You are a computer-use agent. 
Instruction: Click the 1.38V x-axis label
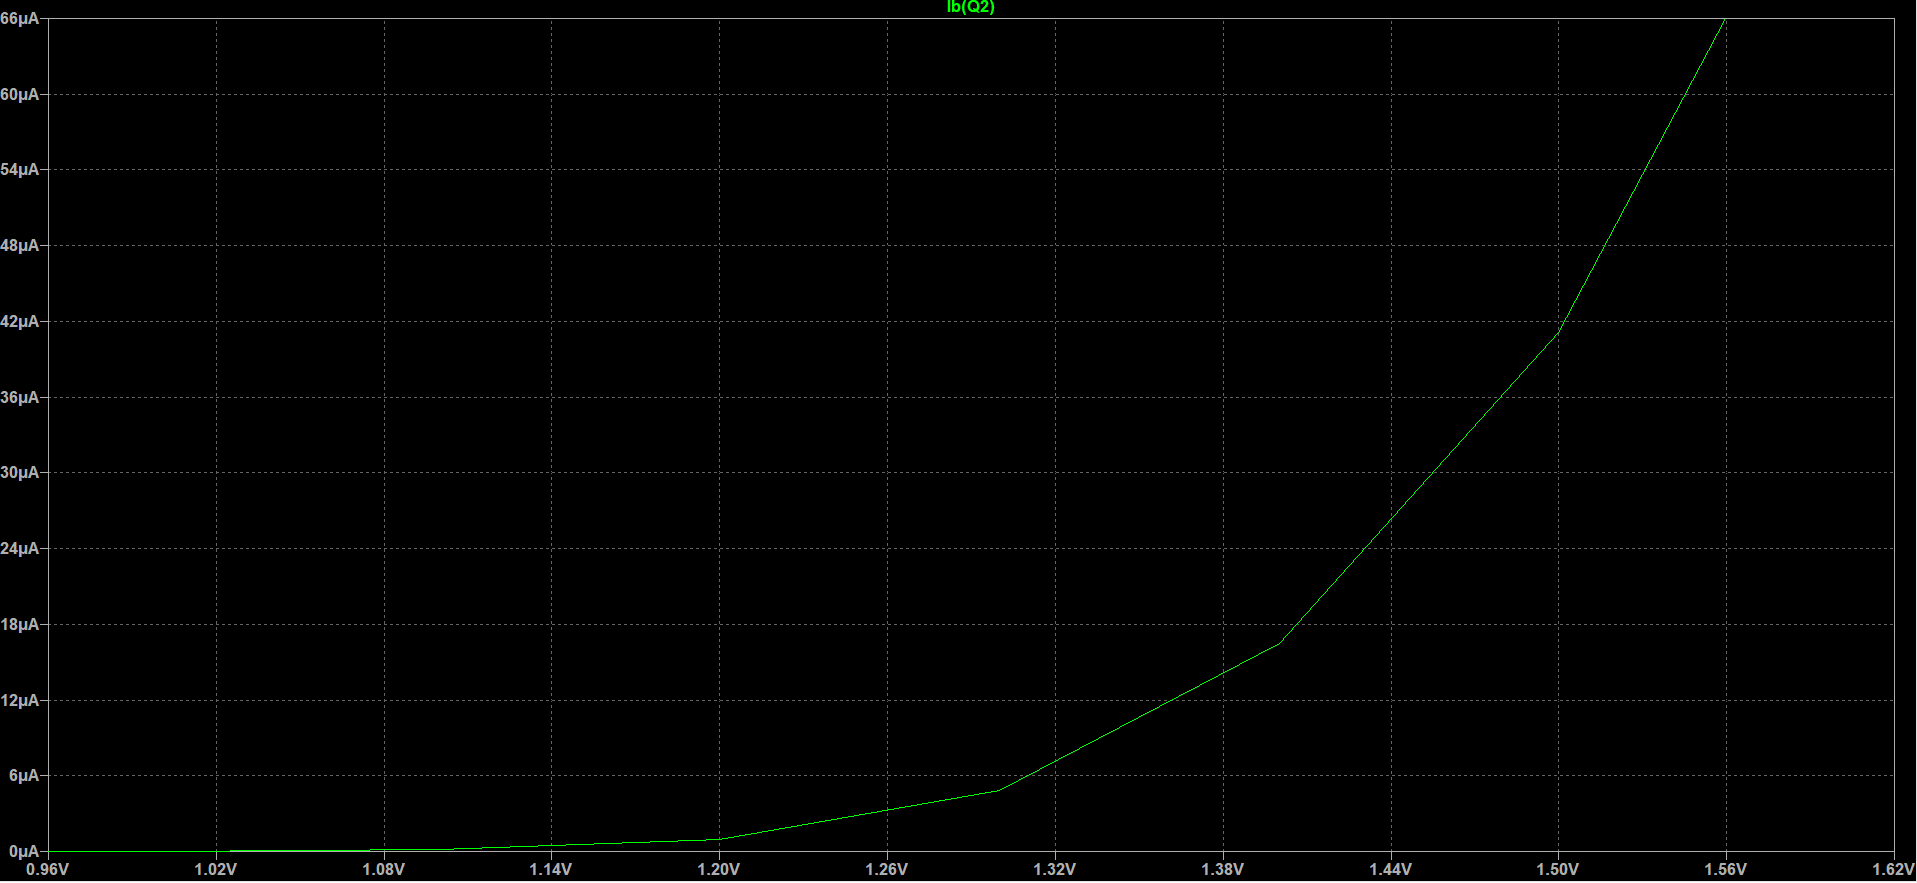(x=1223, y=870)
